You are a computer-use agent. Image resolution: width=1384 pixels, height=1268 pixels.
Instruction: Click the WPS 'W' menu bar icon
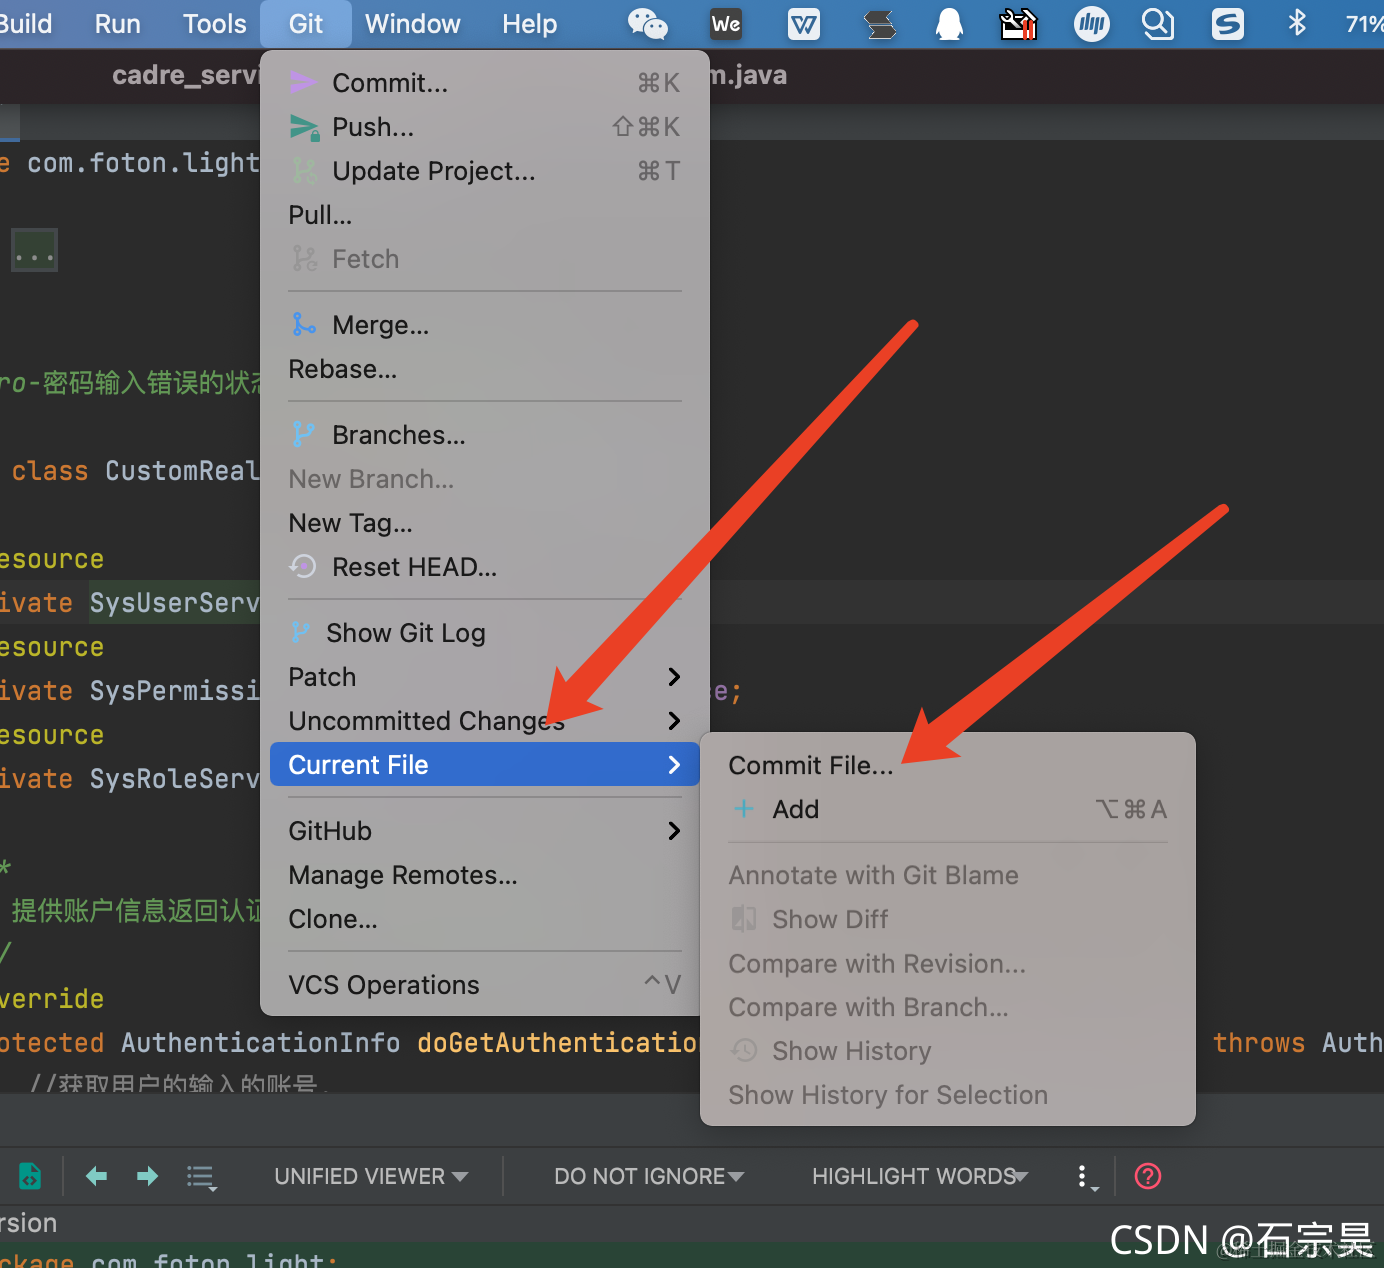click(x=804, y=23)
